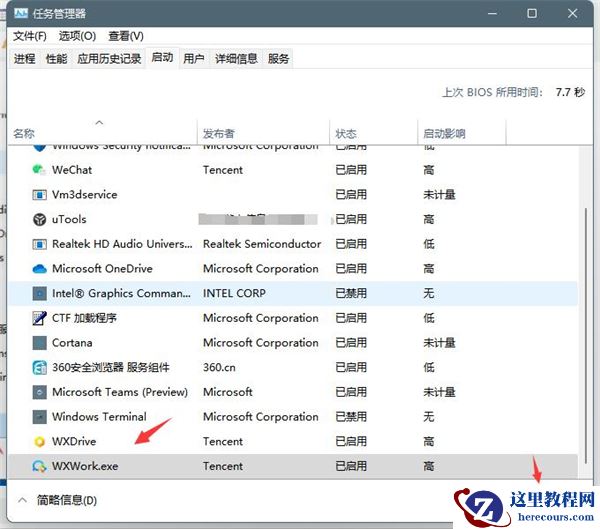Viewport: 600px width, 529px height.
Task: Click the WeChat app icon
Action: tap(39, 170)
